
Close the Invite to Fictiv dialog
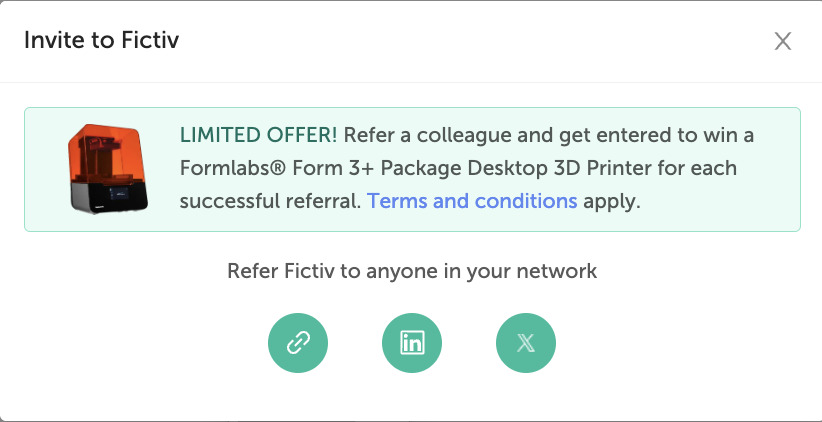(783, 41)
